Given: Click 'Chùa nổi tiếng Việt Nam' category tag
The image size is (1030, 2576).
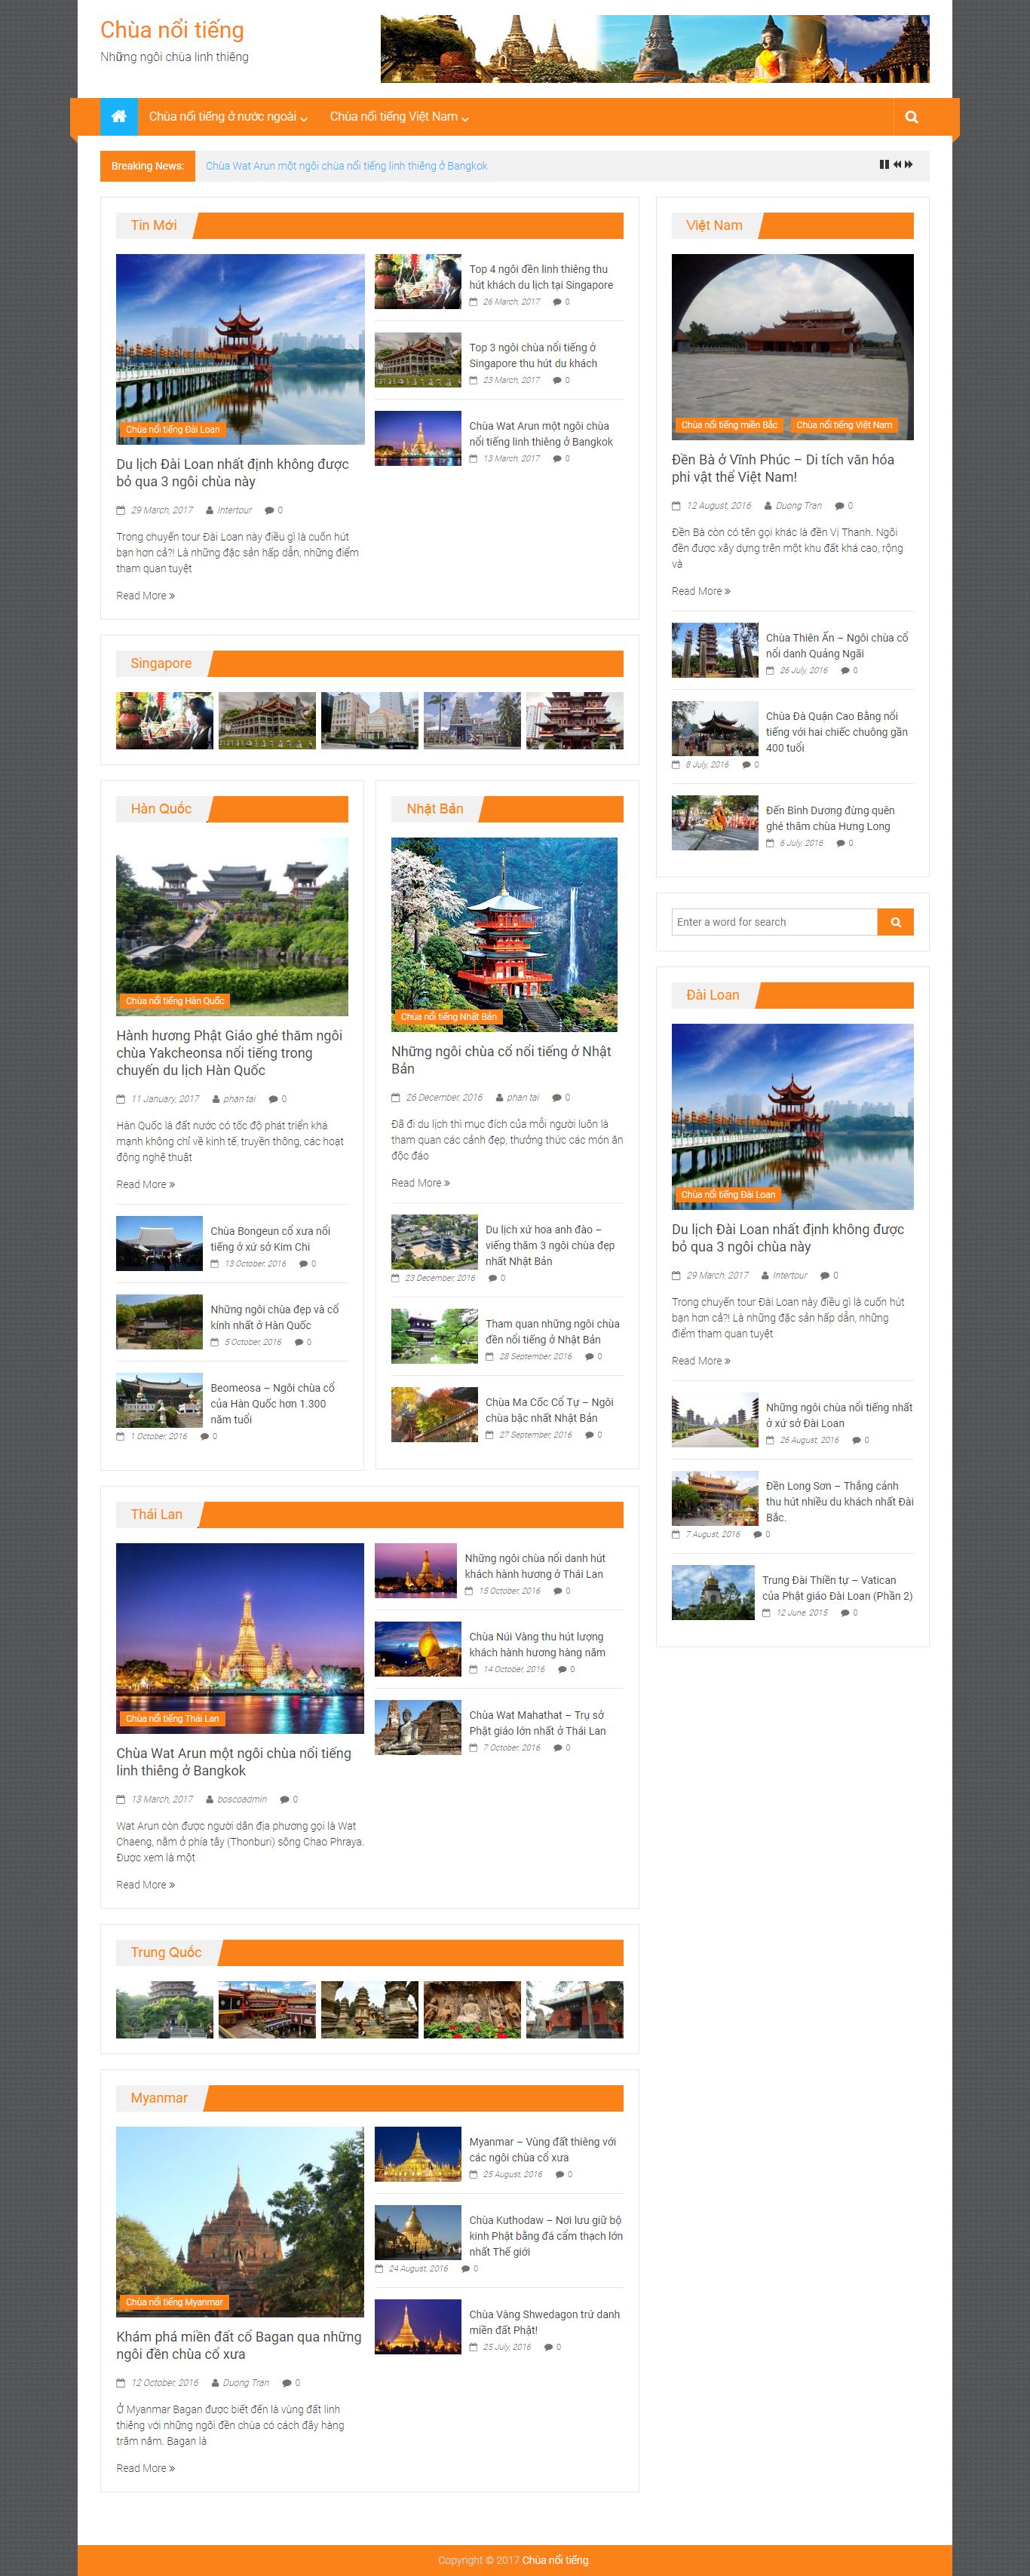Looking at the screenshot, I should point(844,426).
